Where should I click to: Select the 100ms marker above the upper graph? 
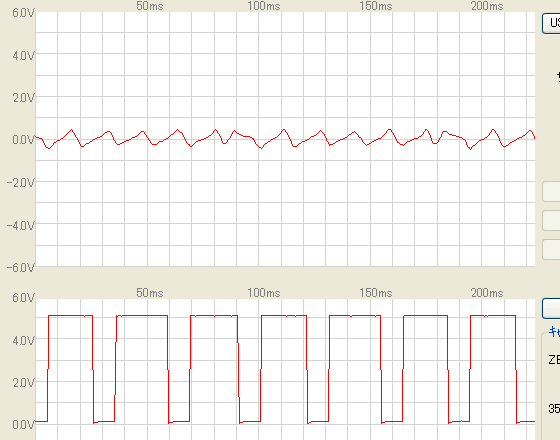[264, 6]
